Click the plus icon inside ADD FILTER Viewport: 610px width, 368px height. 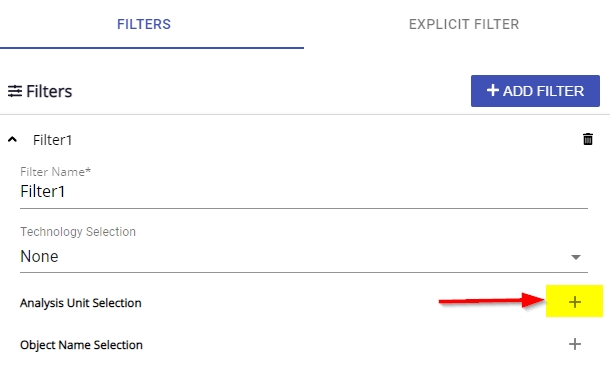pyautogui.click(x=493, y=90)
